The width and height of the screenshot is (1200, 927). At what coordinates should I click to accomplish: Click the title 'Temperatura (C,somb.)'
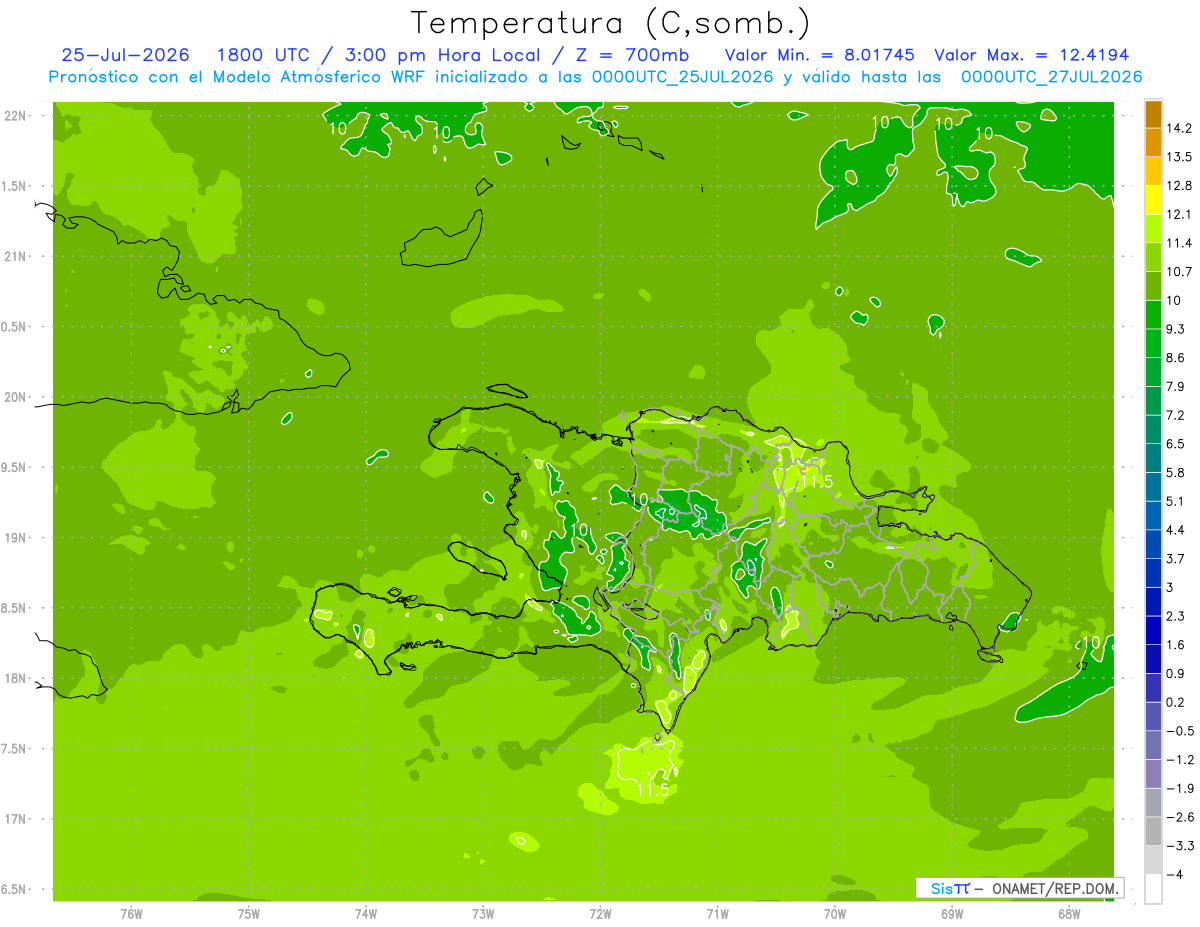click(x=611, y=23)
